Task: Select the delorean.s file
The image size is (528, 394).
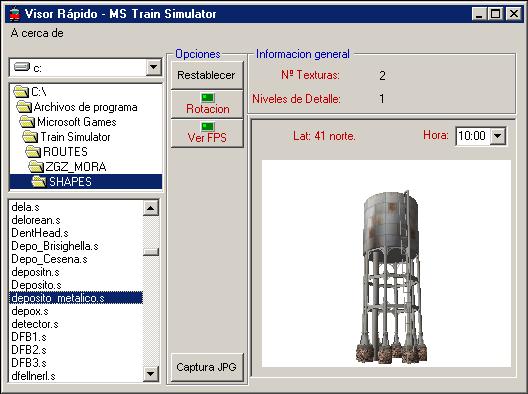Action: pyautogui.click(x=36, y=220)
